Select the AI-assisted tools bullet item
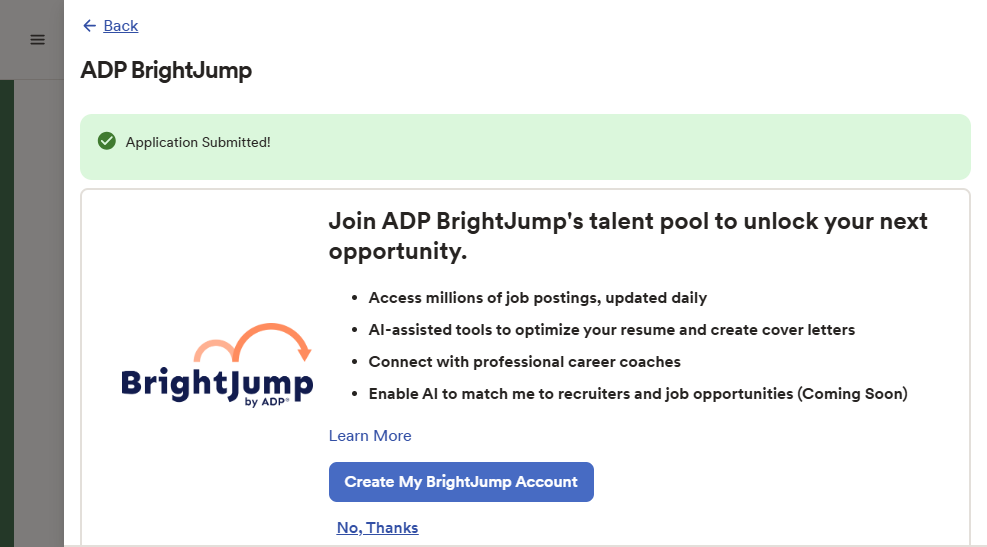The height and width of the screenshot is (547, 987). tap(612, 330)
